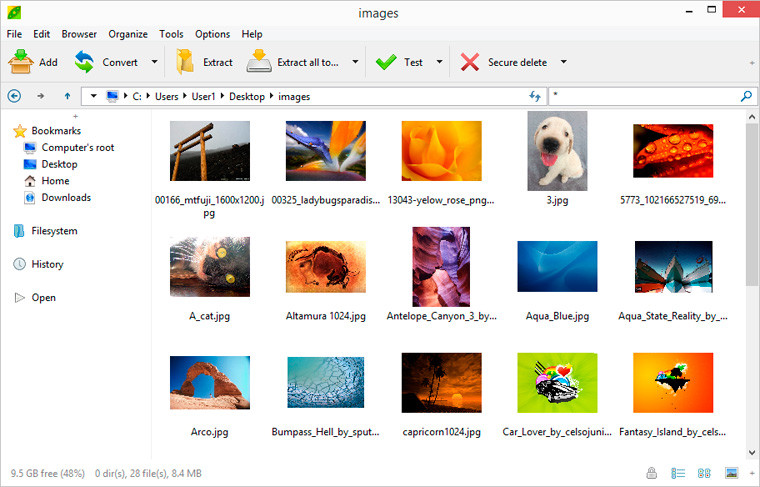Click the green Test checkmark icon
Viewport: 760px width, 487px height.
pyautogui.click(x=386, y=62)
